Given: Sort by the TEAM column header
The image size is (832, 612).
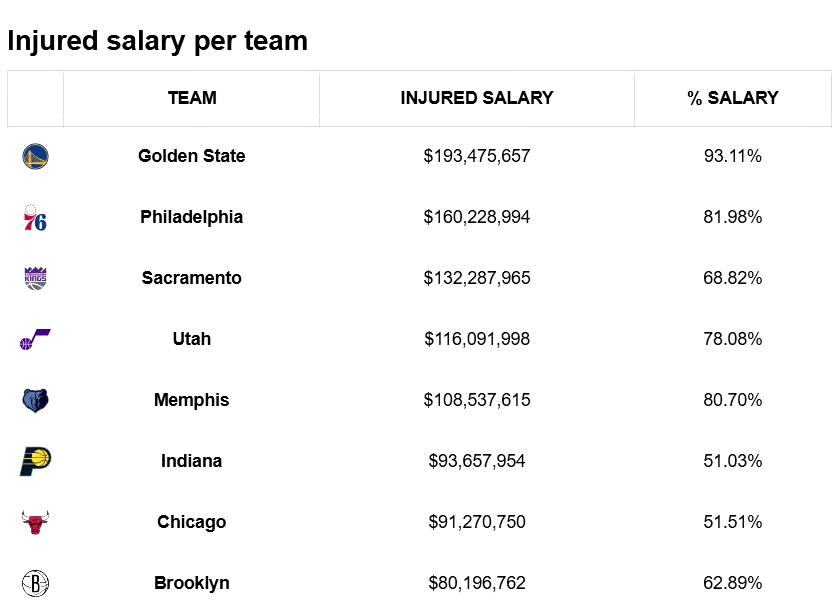Looking at the screenshot, I should point(192,98).
